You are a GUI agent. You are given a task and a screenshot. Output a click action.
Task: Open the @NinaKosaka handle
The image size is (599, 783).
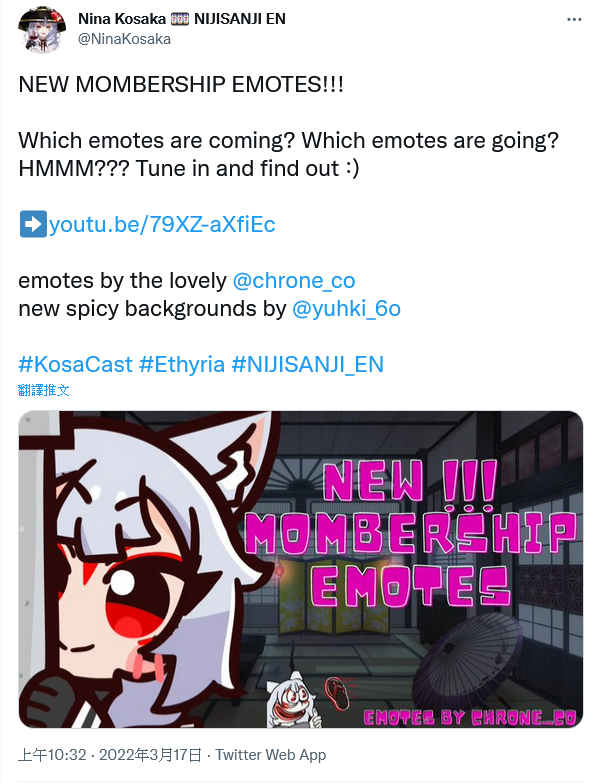pyautogui.click(x=124, y=39)
